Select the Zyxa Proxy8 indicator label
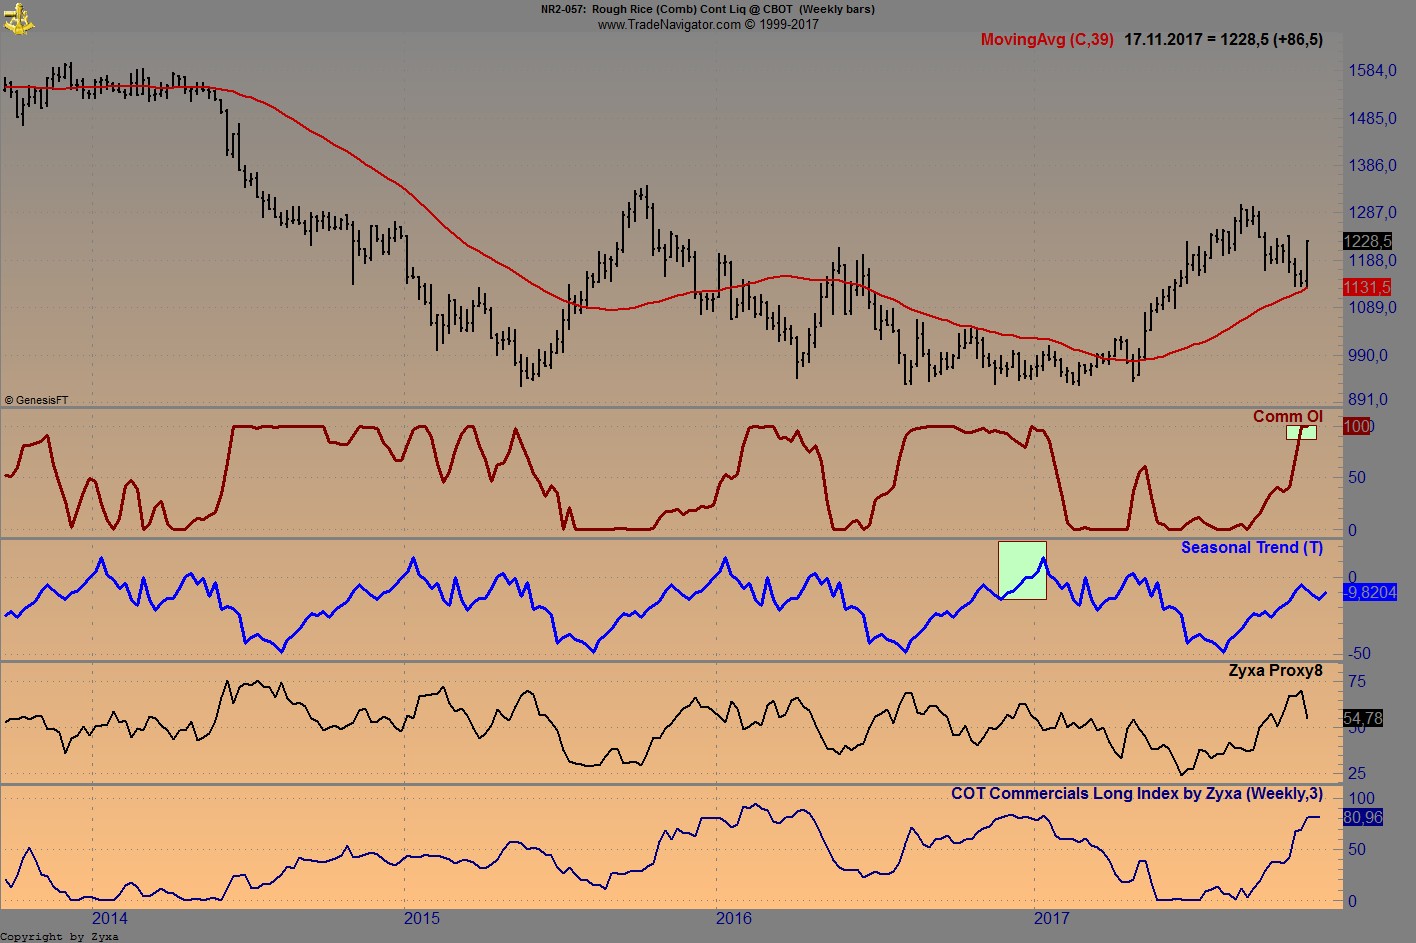This screenshot has width=1416, height=943. (x=1275, y=671)
